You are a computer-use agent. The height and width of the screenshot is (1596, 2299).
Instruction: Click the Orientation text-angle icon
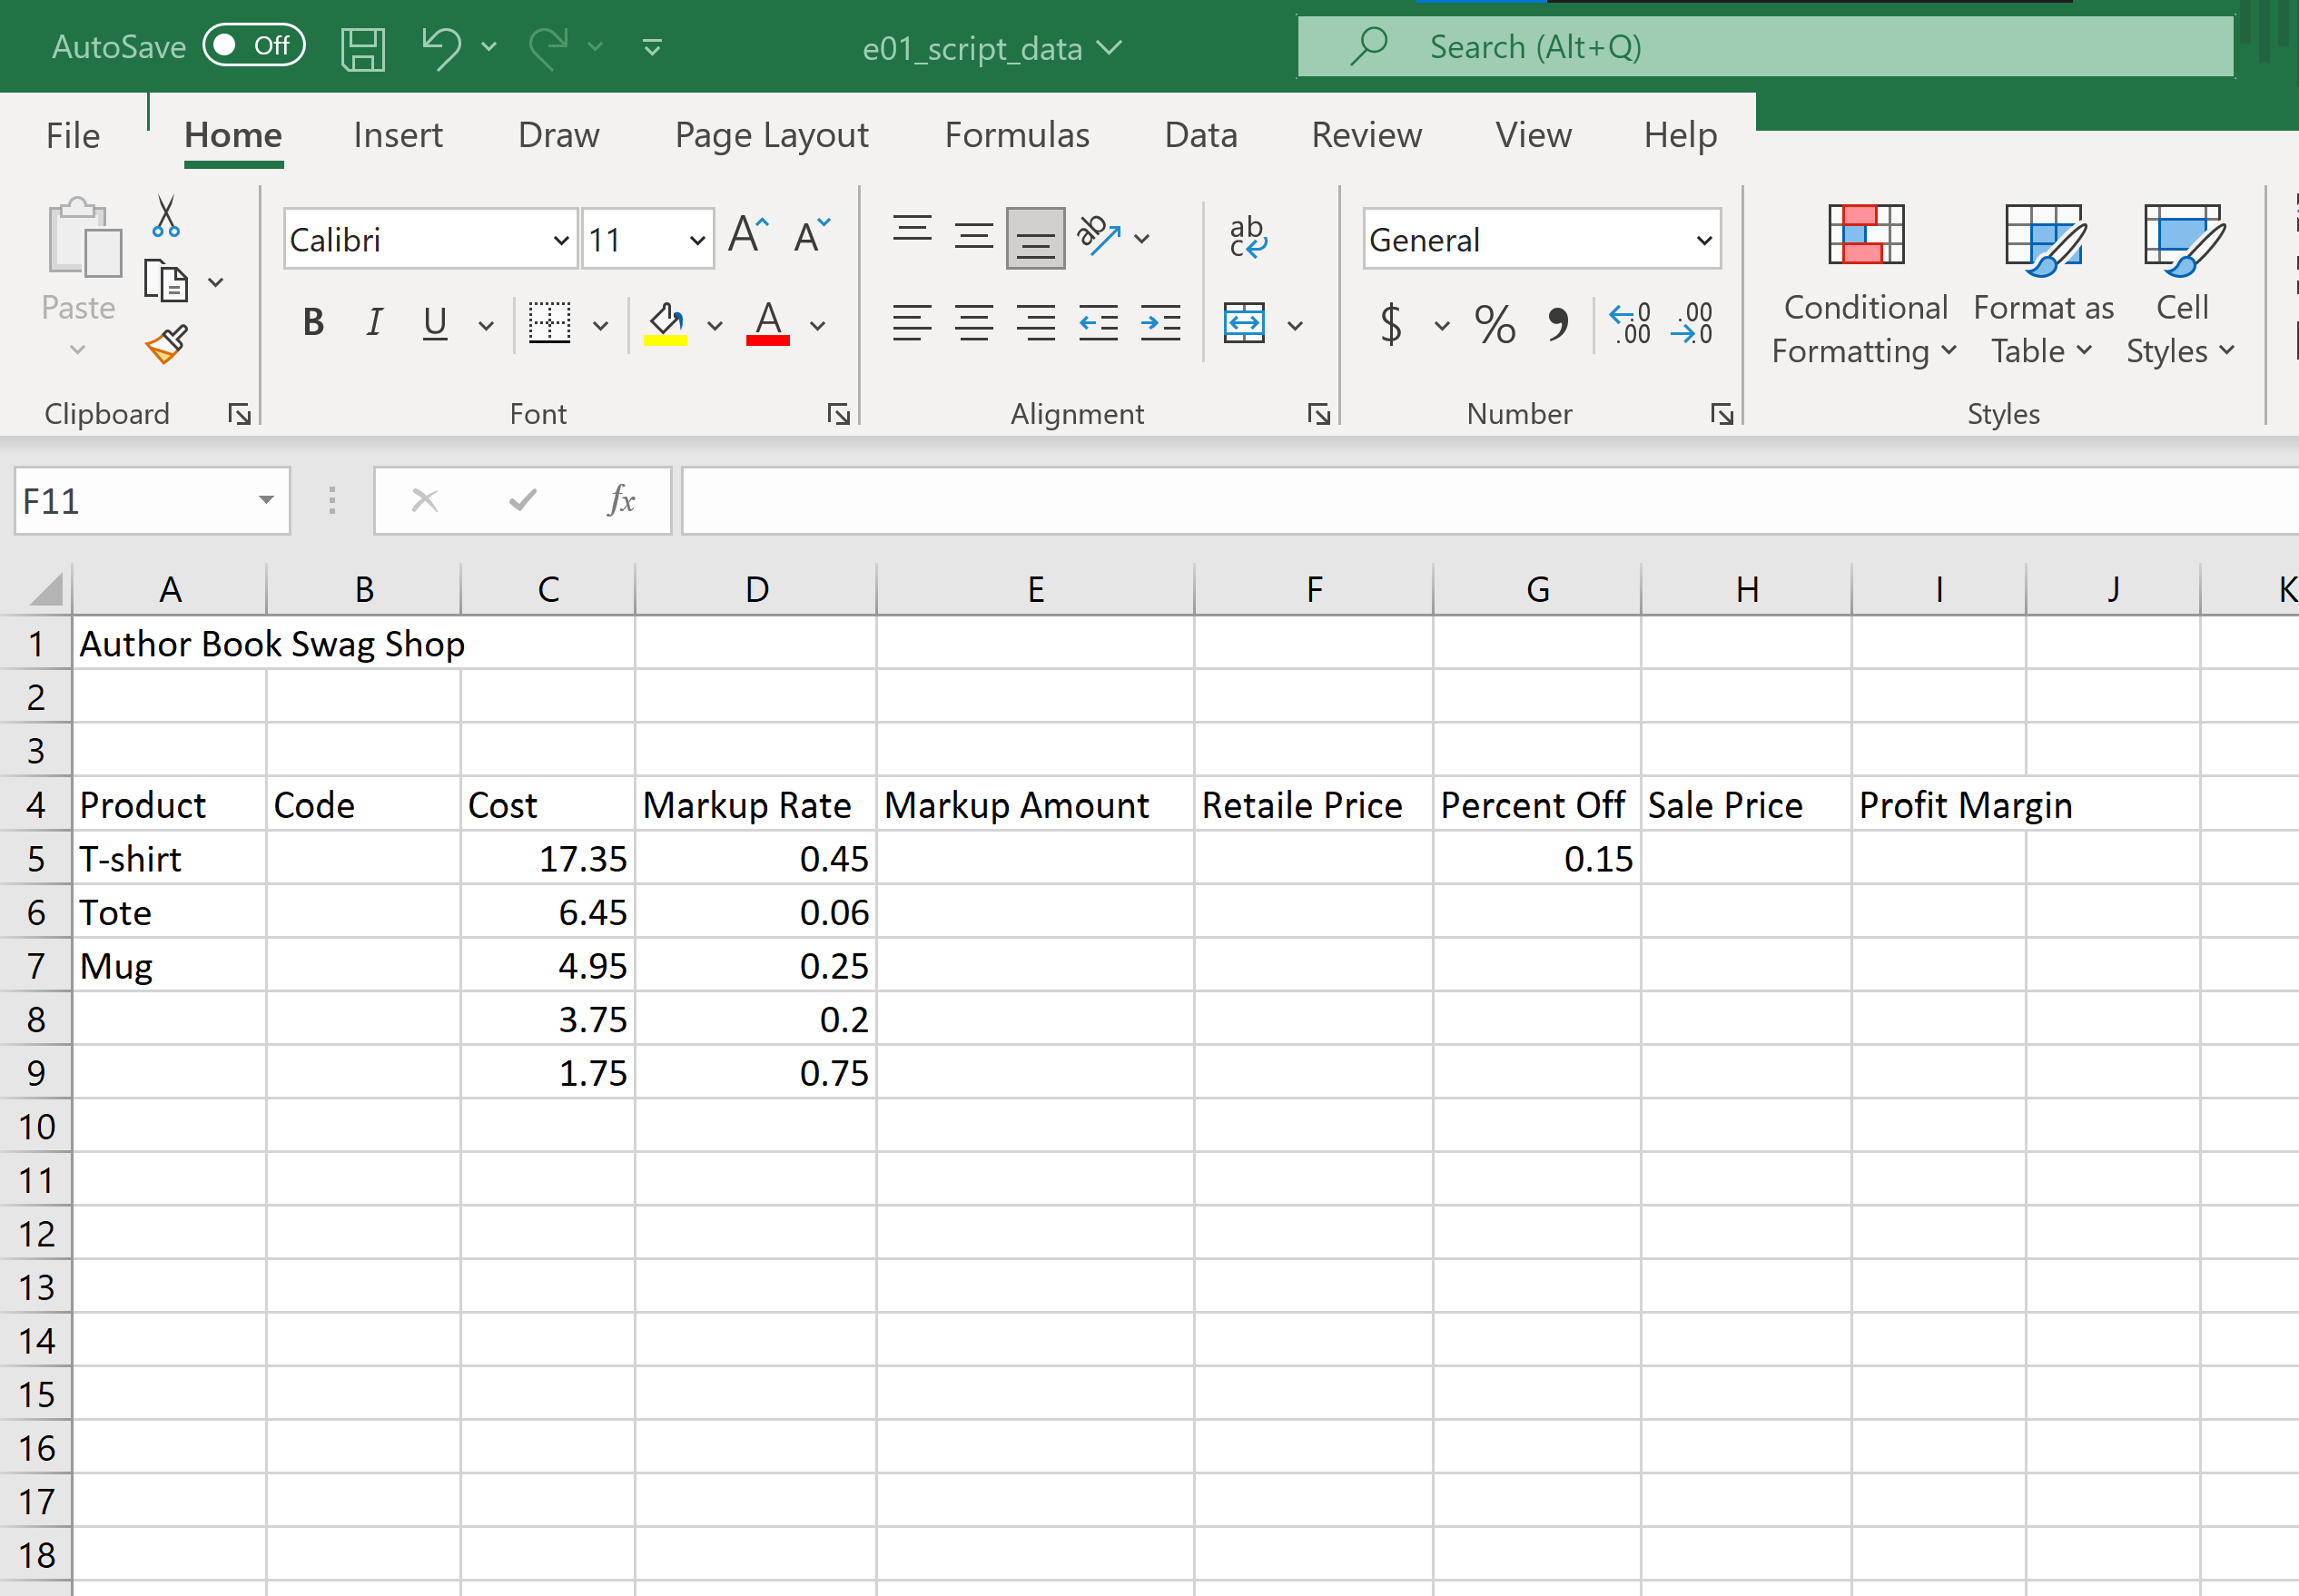pyautogui.click(x=1099, y=237)
